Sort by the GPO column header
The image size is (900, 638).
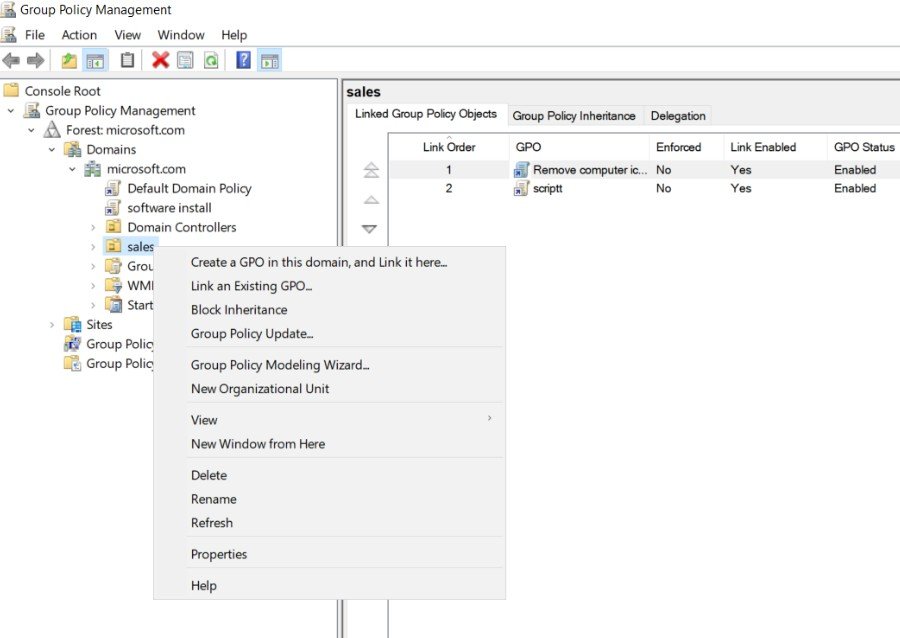click(579, 147)
